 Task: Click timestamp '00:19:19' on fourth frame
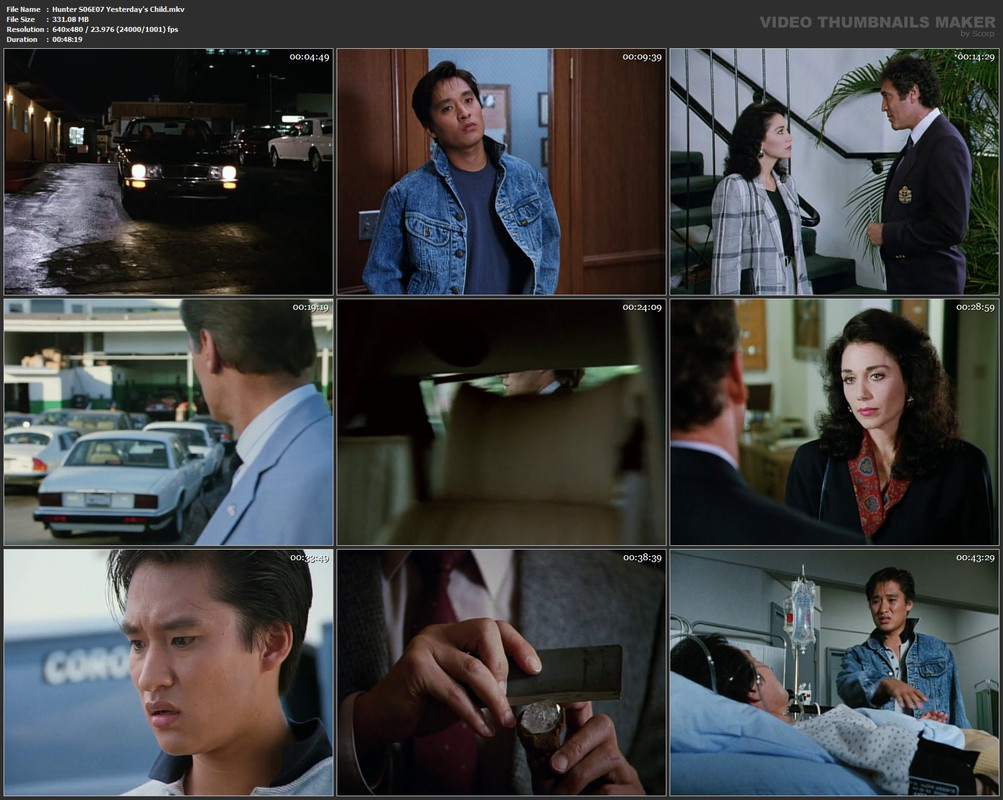pyautogui.click(x=310, y=308)
